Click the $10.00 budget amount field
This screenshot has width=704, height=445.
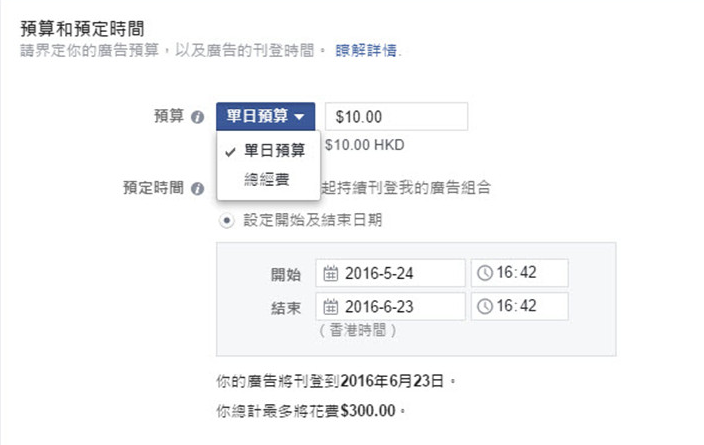click(396, 116)
